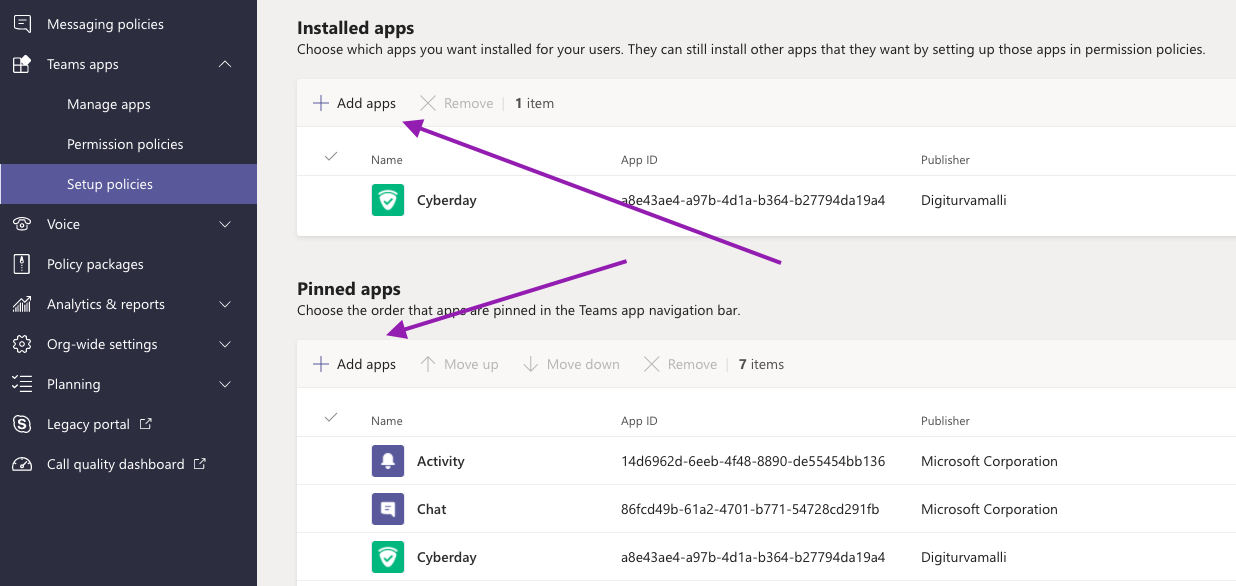Click the Legacy portal Skype icon
1236x586 pixels.
22,424
